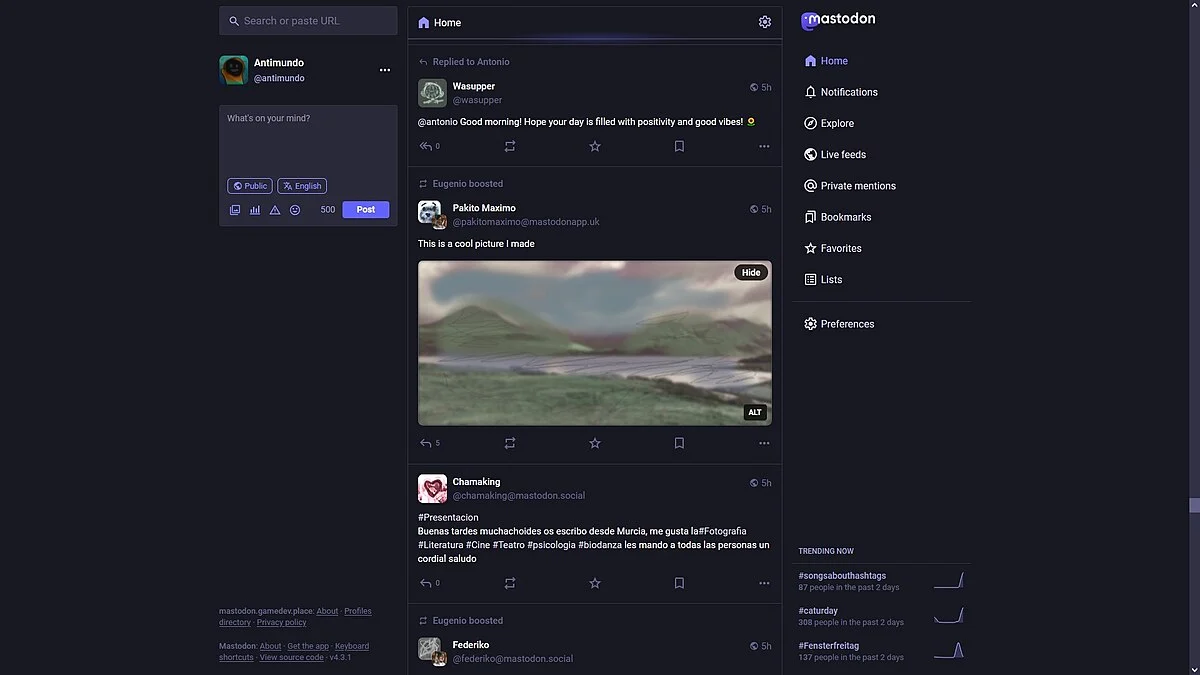Hide the image in Pakito's post
1200x675 pixels.
(751, 272)
